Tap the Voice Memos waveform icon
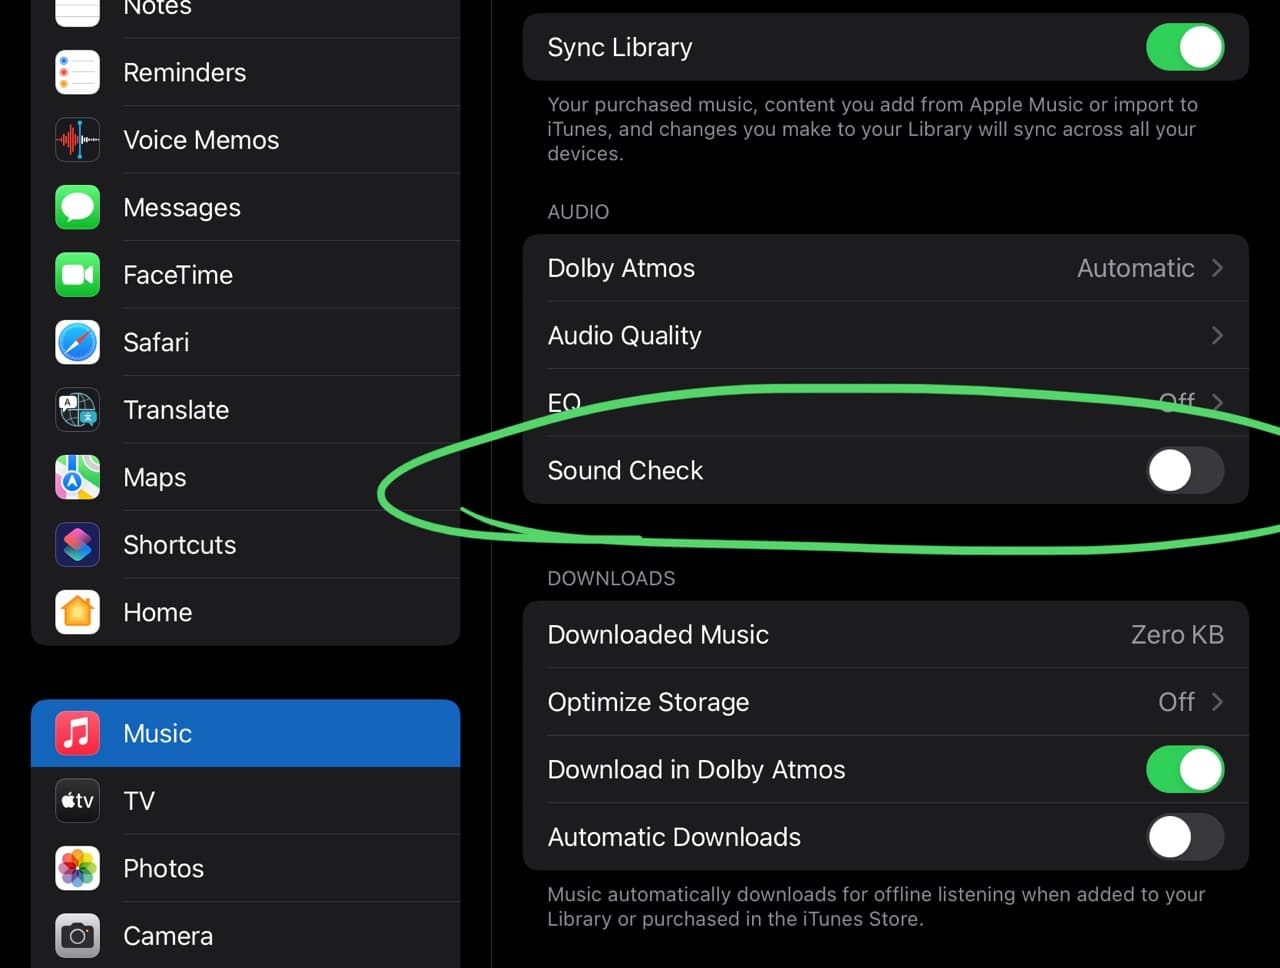The width and height of the screenshot is (1280, 968). 77,140
